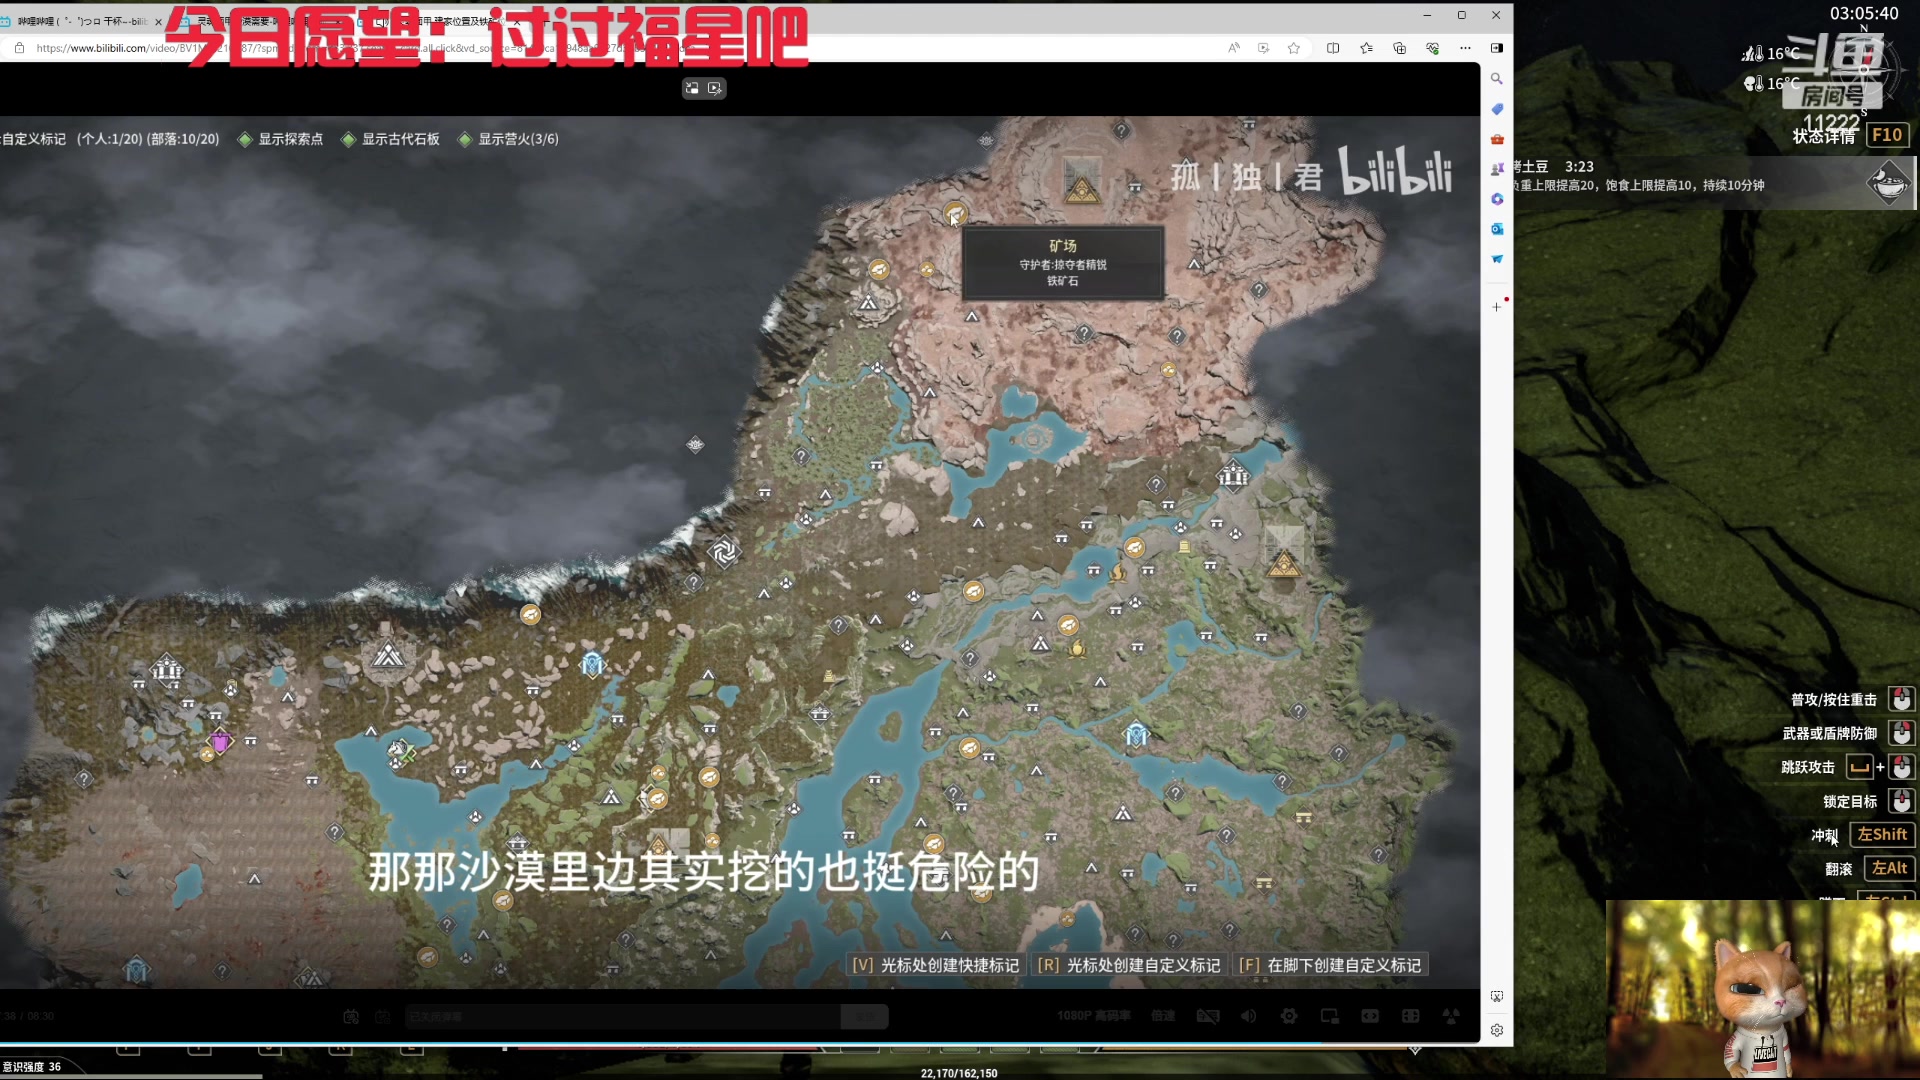Click the danmaku send button

pyautogui.click(x=864, y=1016)
